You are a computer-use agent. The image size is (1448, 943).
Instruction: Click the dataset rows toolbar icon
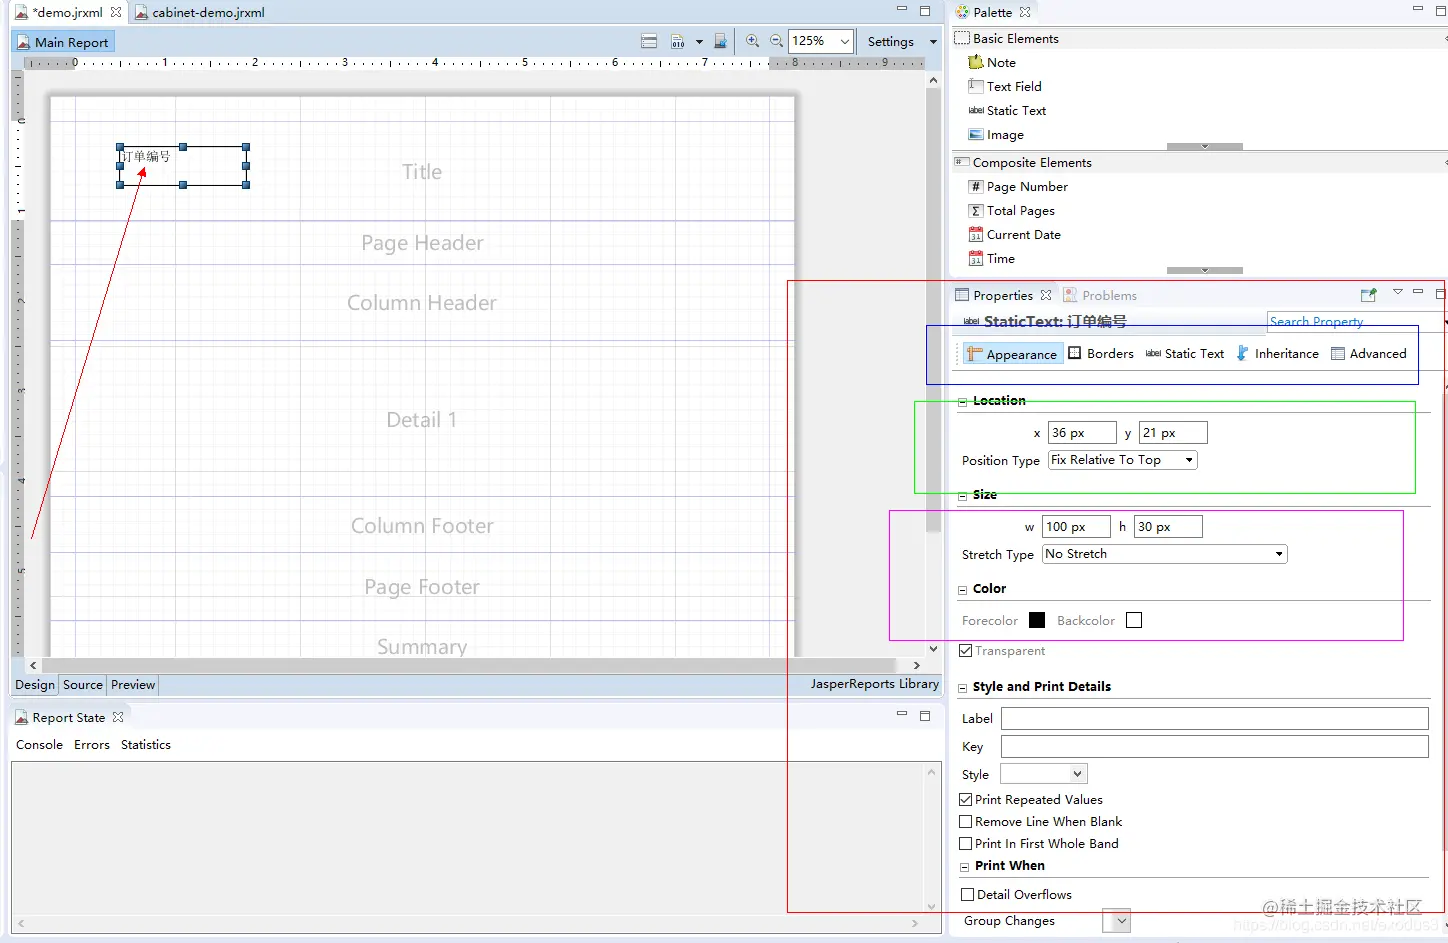pyautogui.click(x=649, y=41)
